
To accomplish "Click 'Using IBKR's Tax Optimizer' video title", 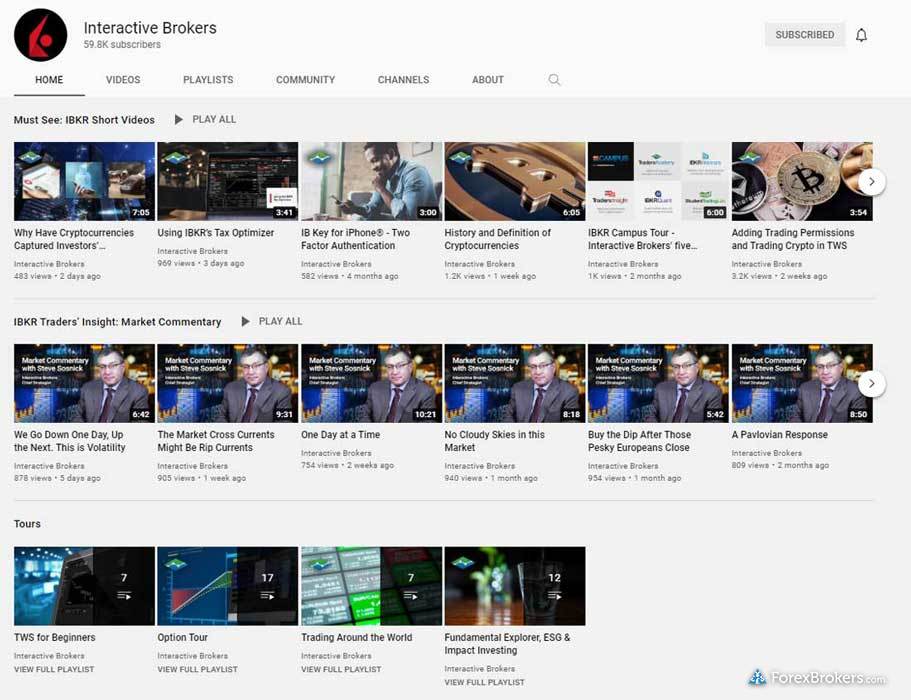I will 216,232.
